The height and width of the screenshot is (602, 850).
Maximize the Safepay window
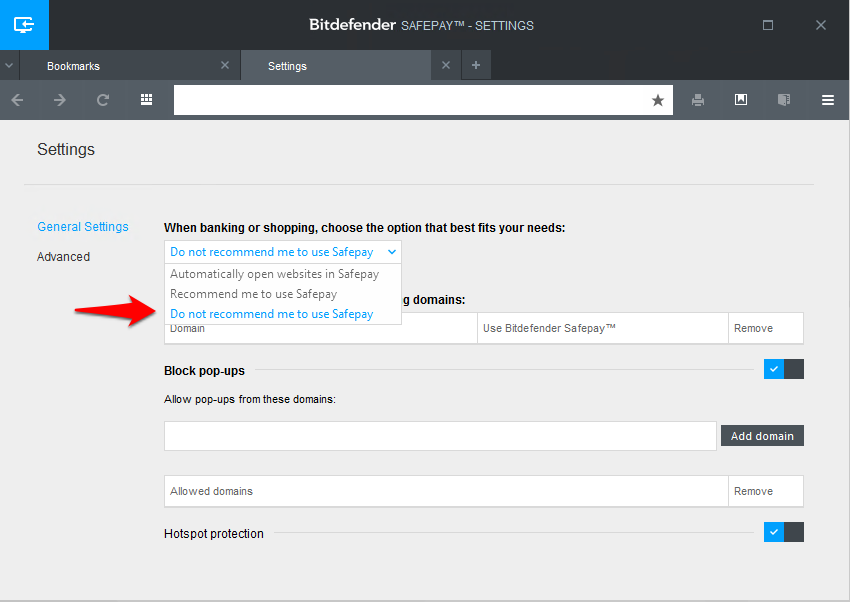[768, 25]
